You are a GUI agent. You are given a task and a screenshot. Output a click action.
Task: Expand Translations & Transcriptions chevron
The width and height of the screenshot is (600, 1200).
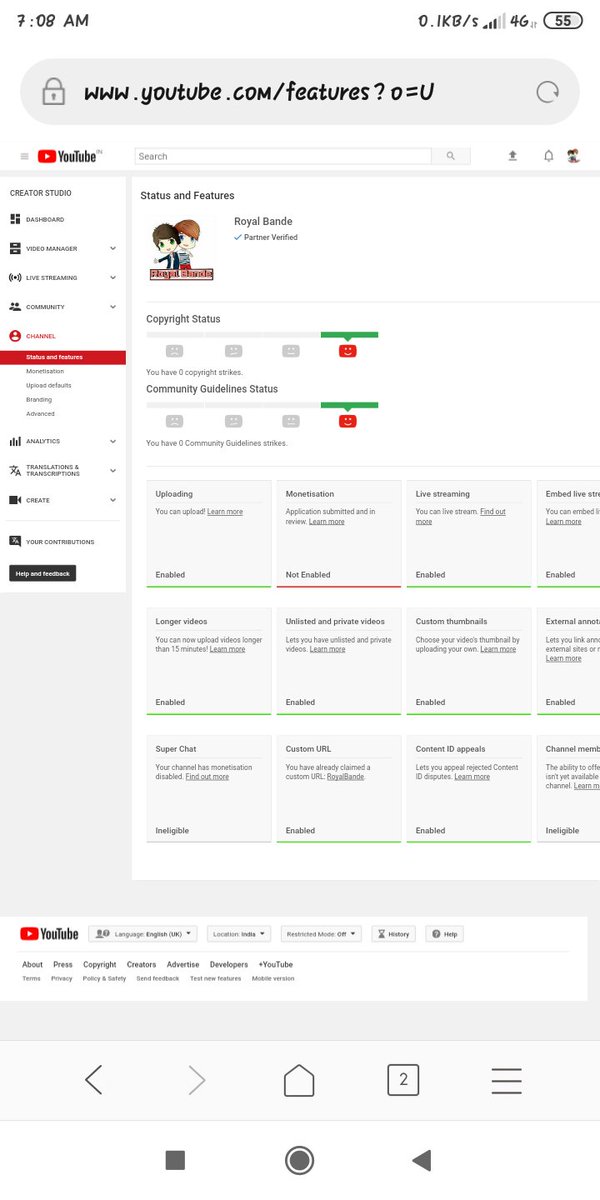click(x=113, y=470)
